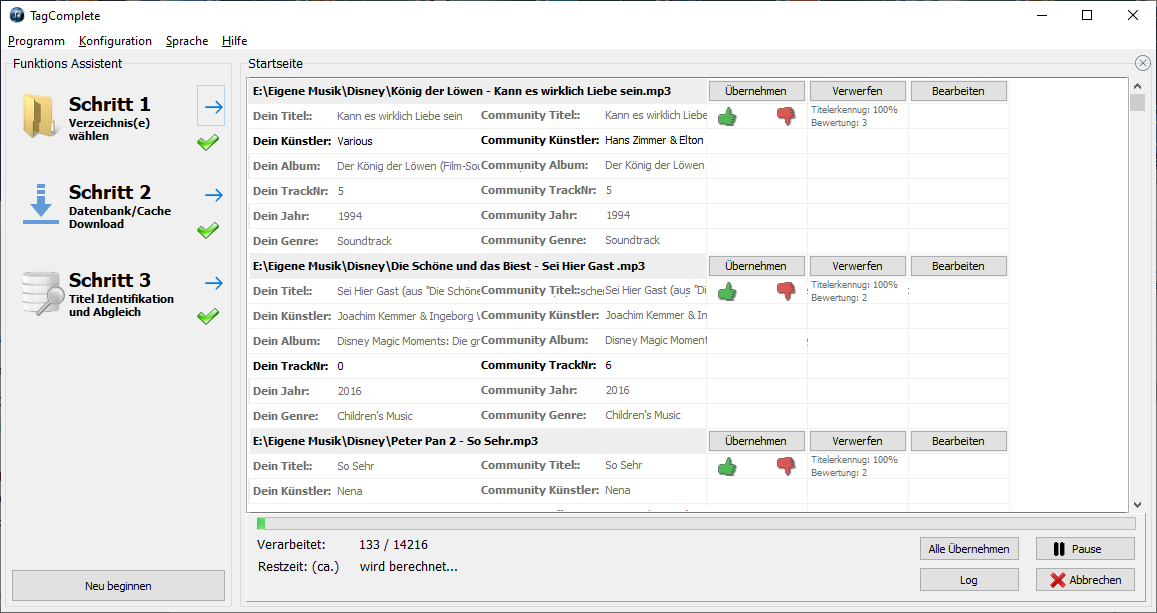Viewport: 1157px width, 613px height.
Task: Click the green processing progress bar
Action: (x=696, y=524)
